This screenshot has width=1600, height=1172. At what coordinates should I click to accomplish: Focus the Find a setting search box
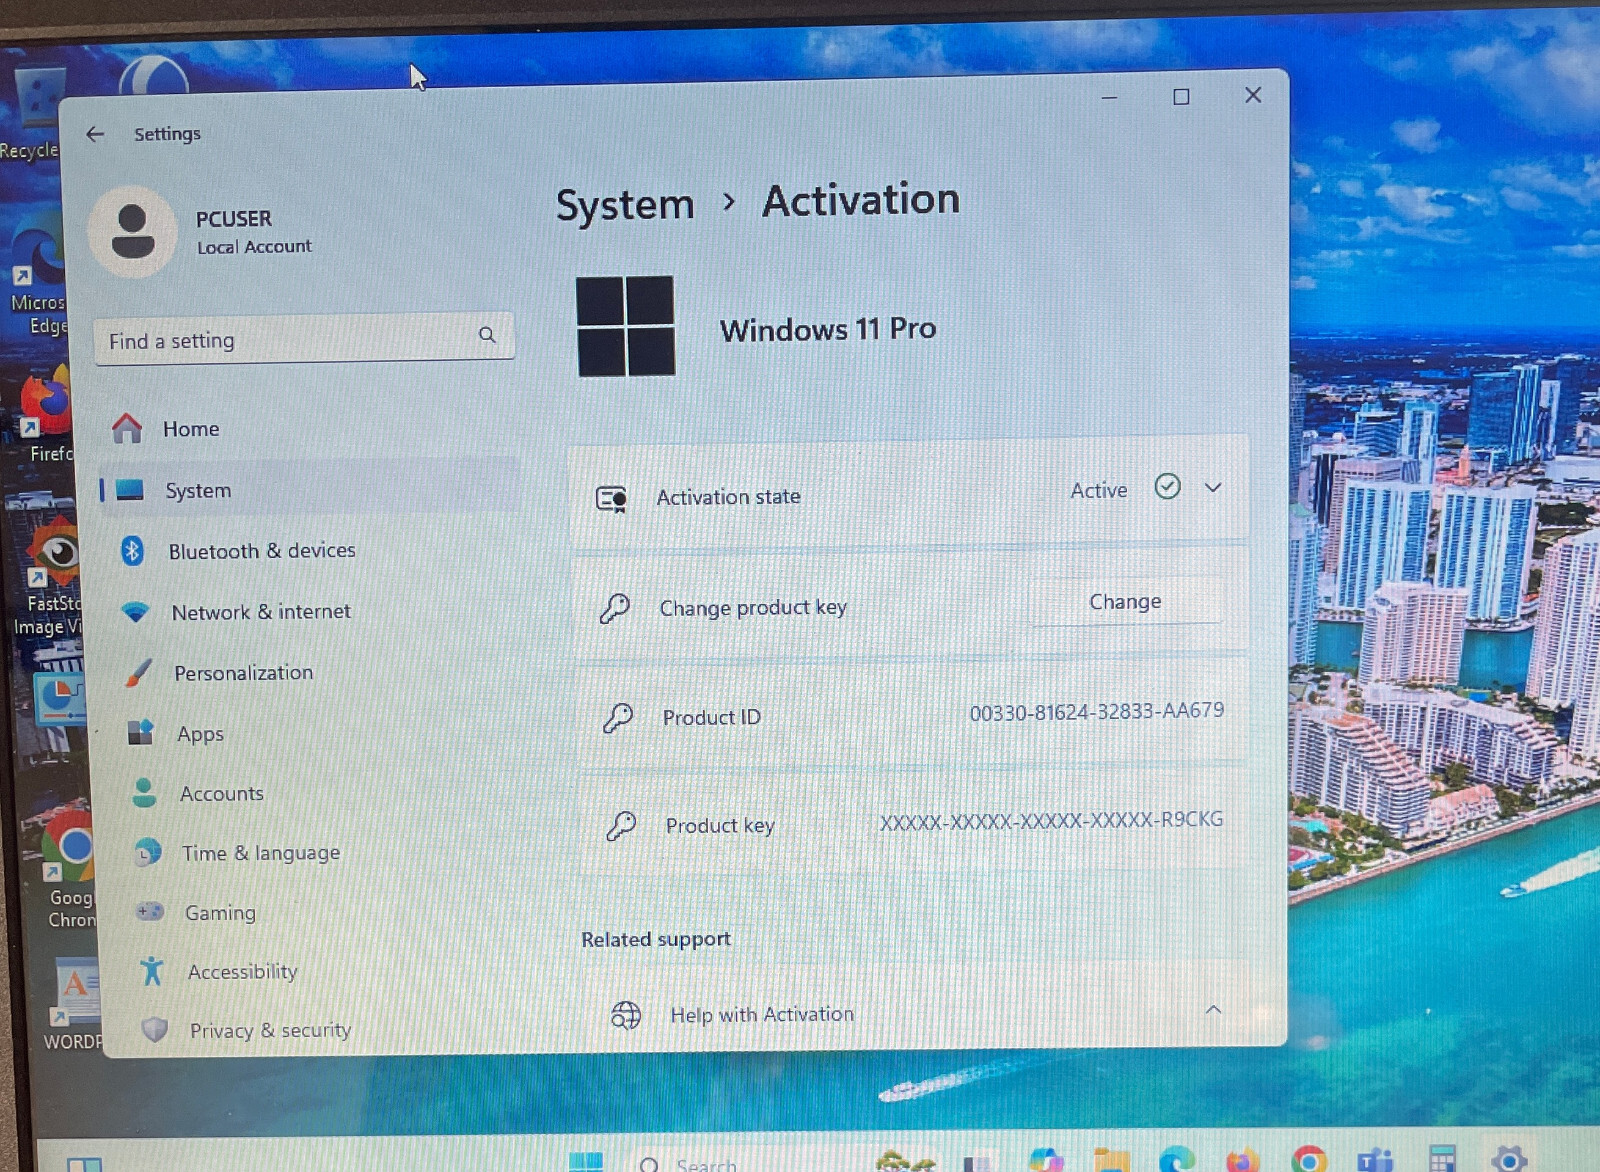[x=304, y=339]
